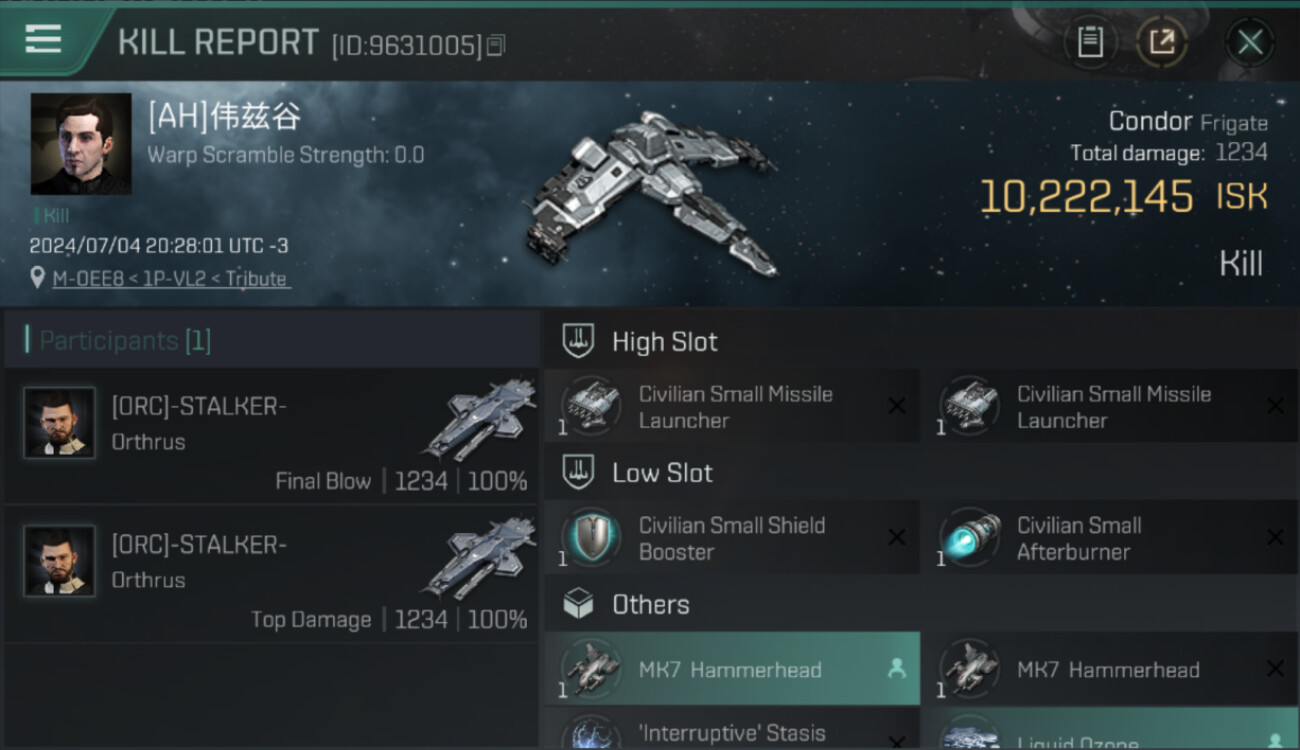Open the Civilian Small Afterburner item

point(1112,538)
